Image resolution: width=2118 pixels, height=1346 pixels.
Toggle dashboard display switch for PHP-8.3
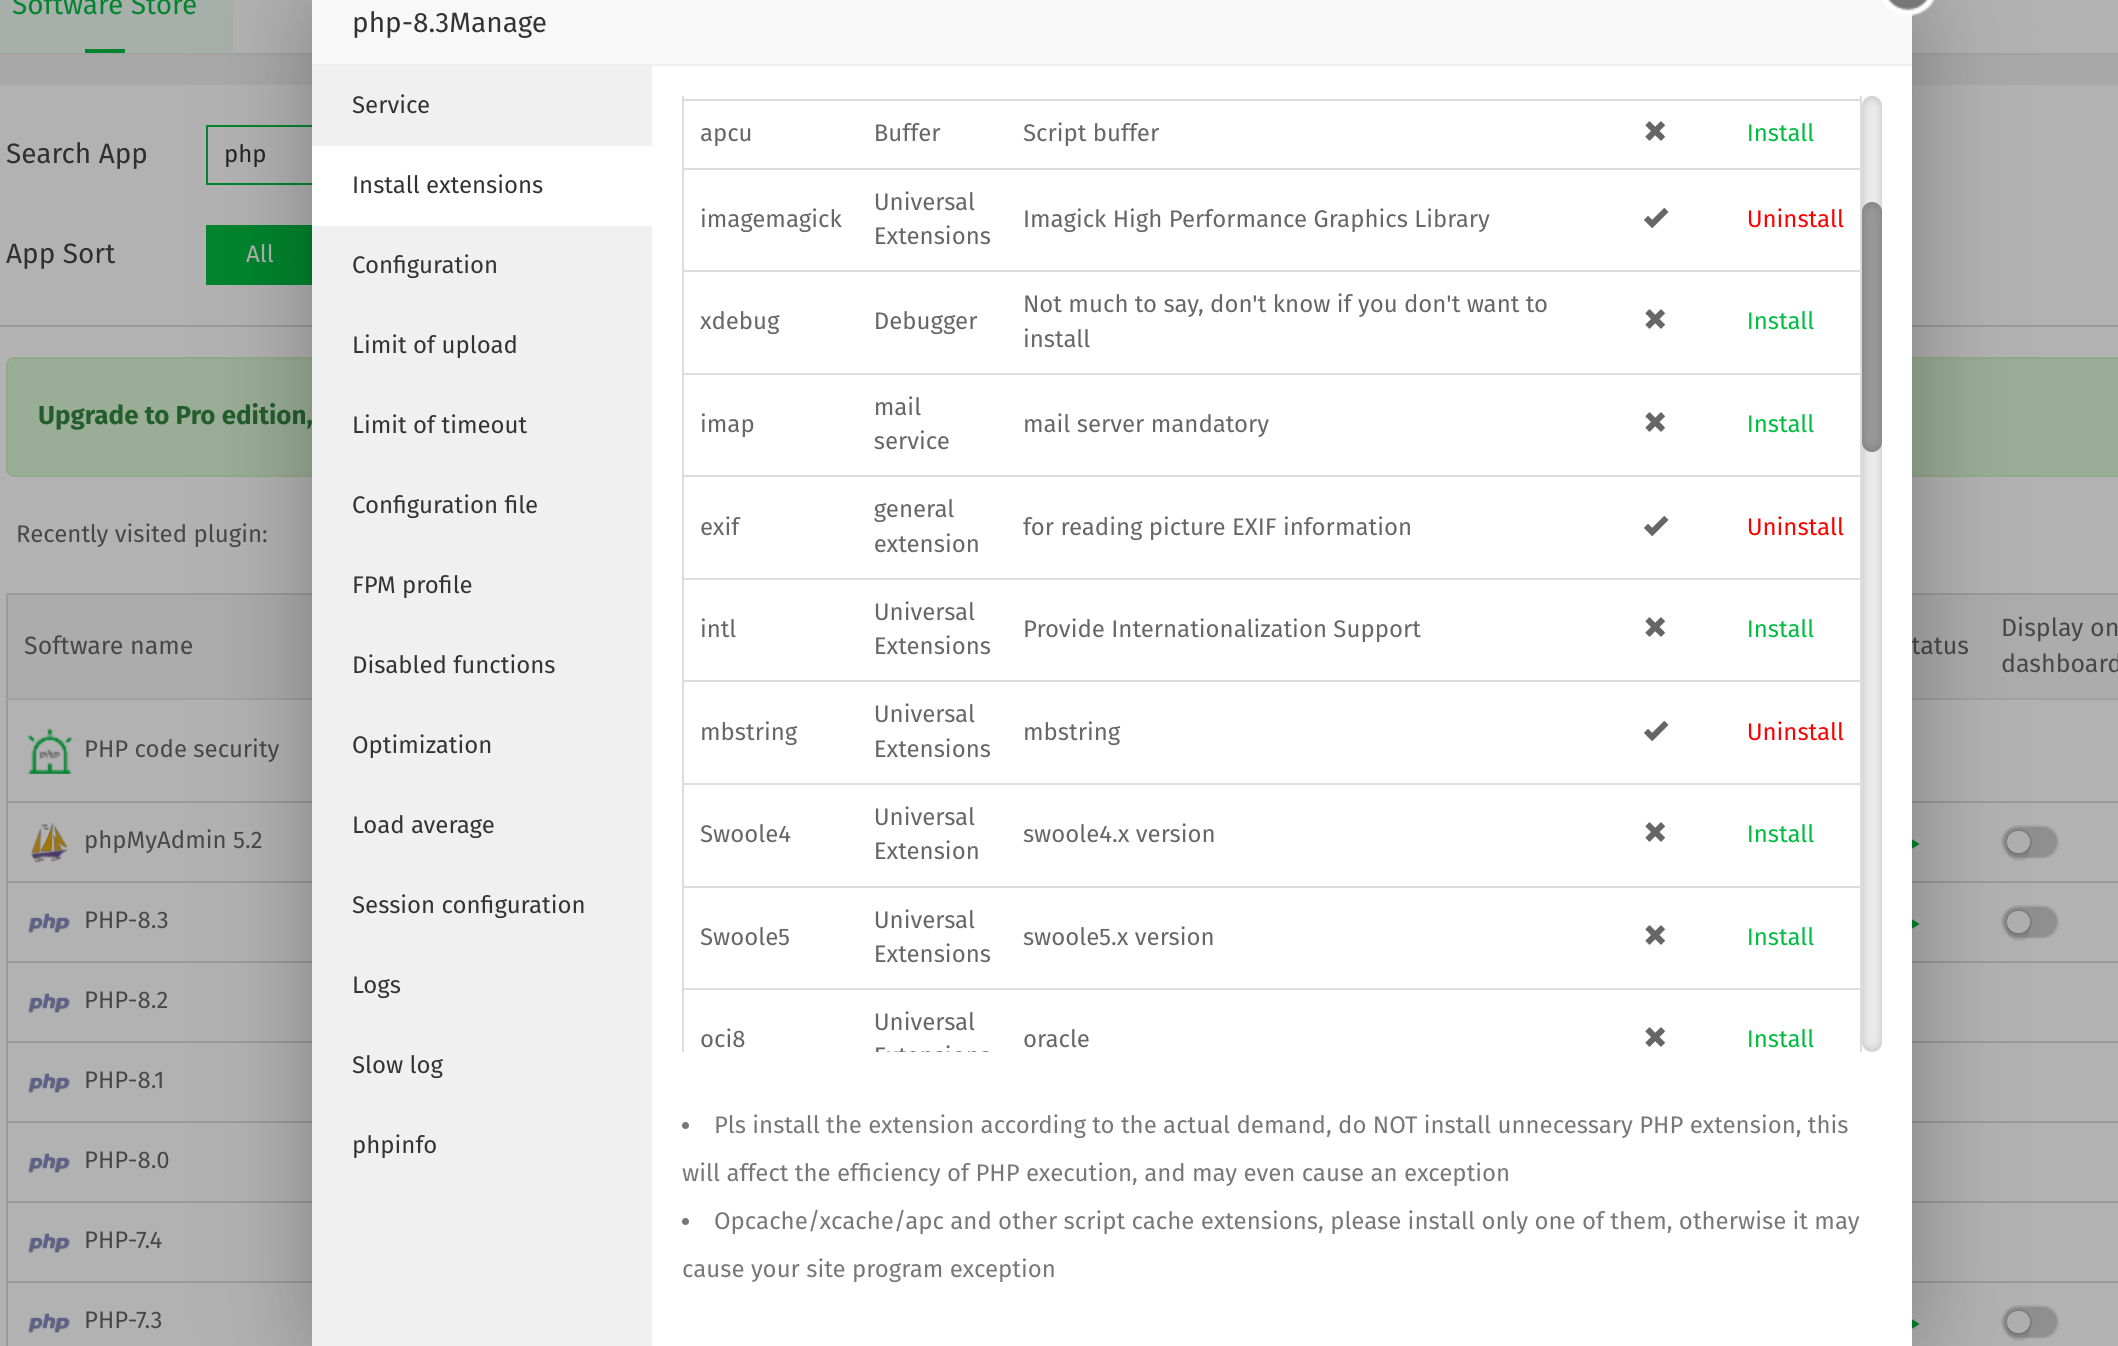pos(2029,921)
